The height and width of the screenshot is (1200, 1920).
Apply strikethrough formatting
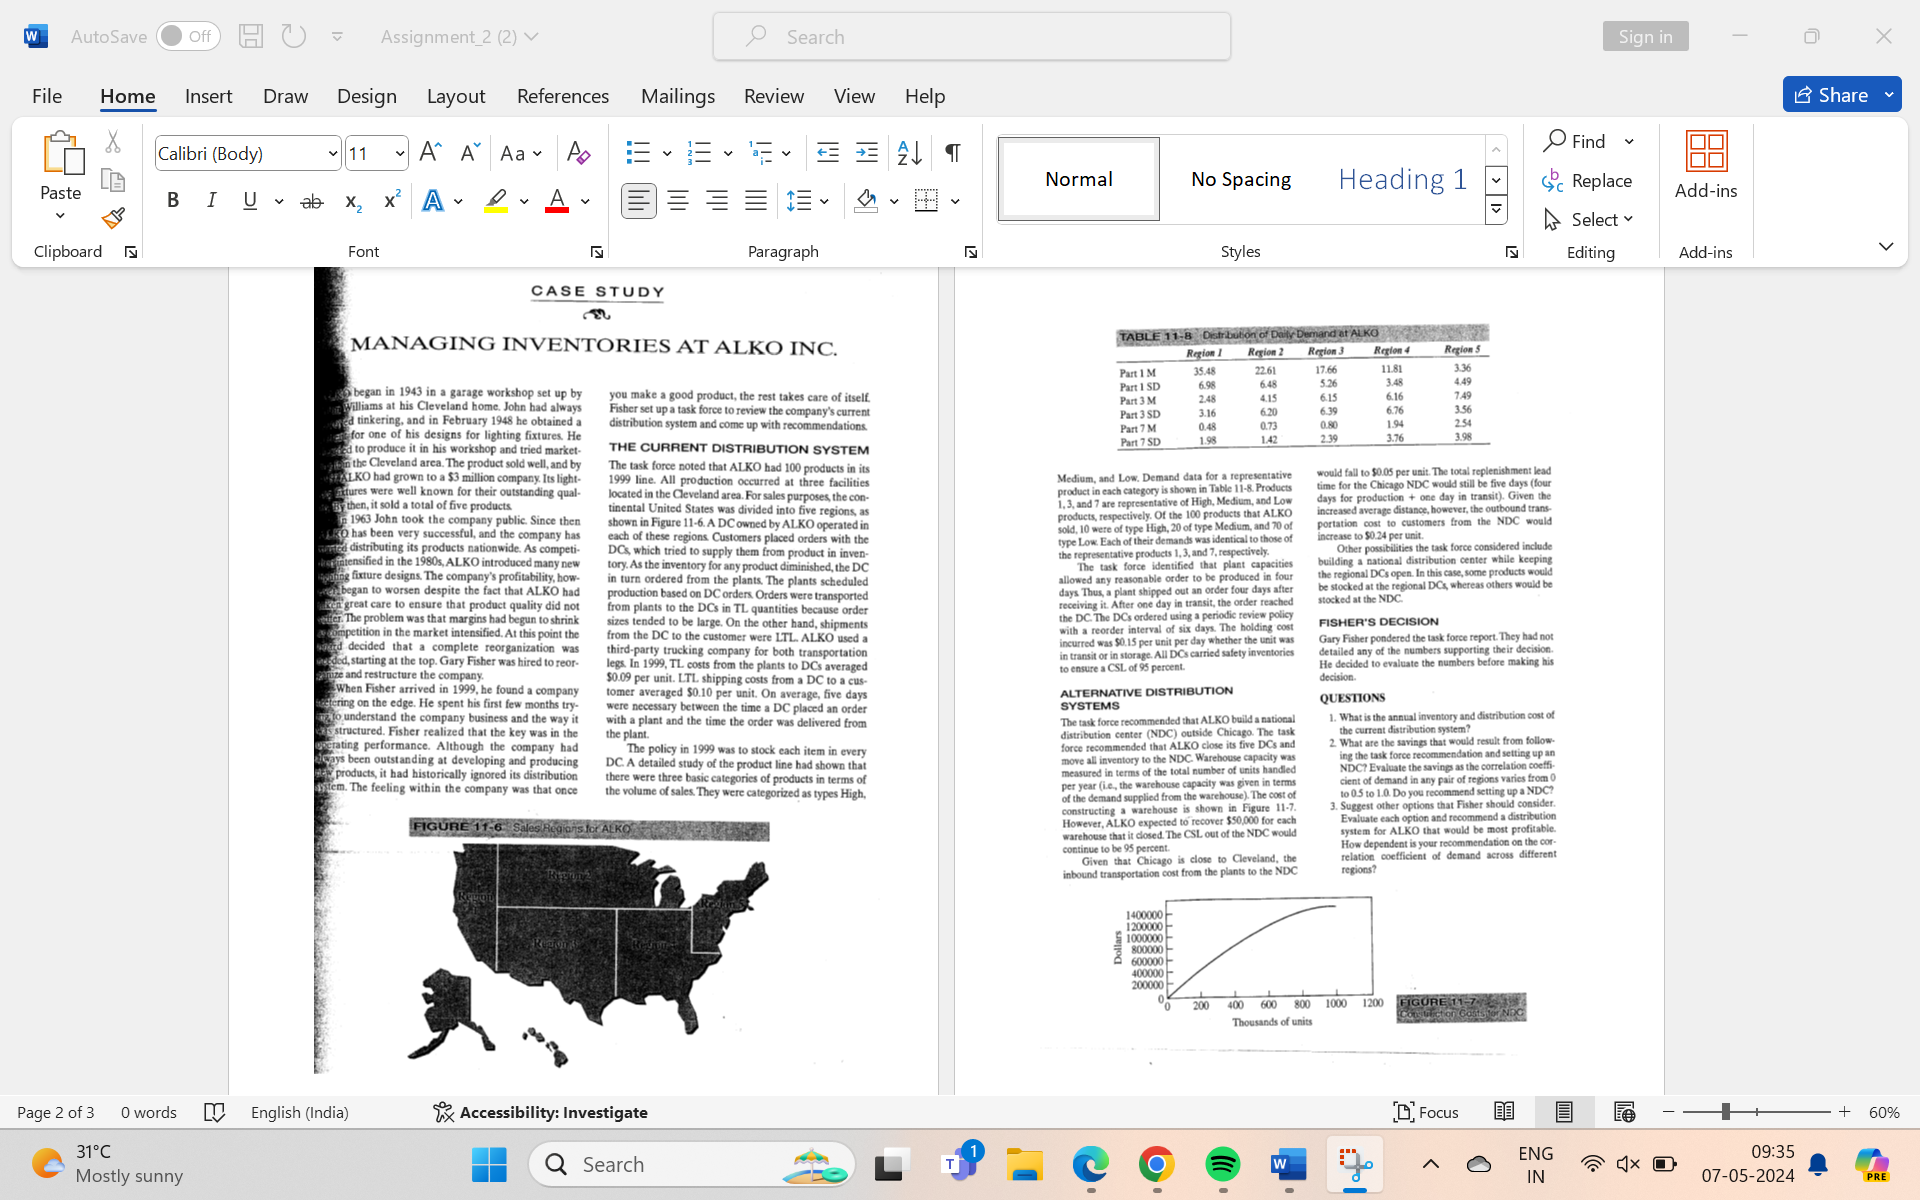pos(312,201)
